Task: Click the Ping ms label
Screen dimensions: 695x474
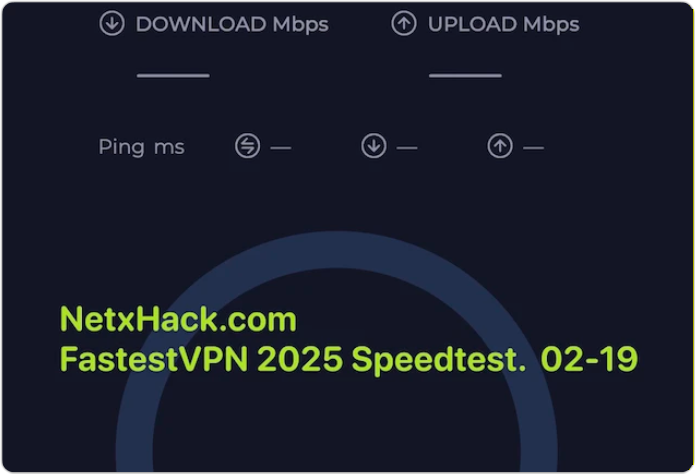Action: coord(141,147)
